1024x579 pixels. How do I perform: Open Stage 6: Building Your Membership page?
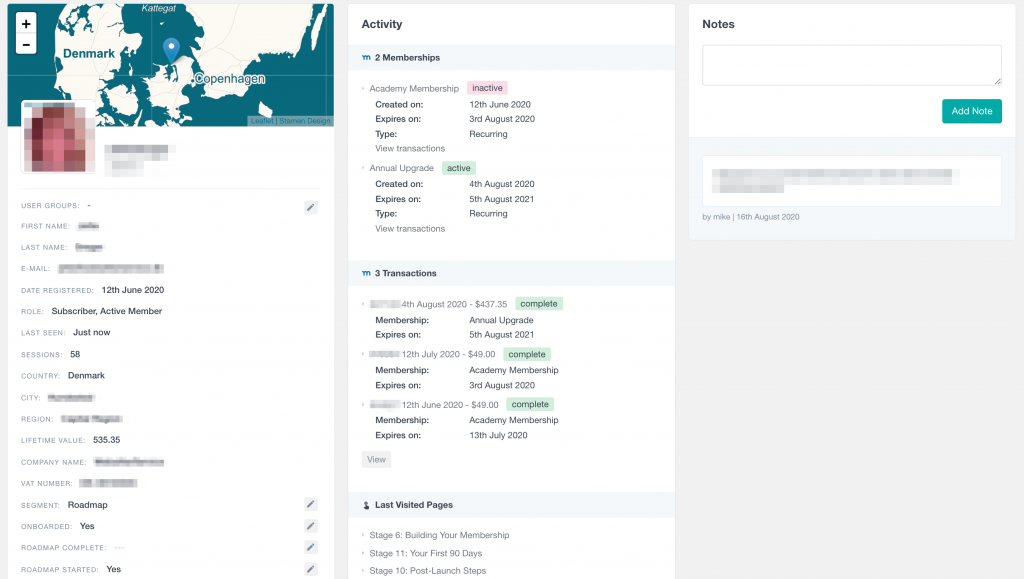coord(439,535)
